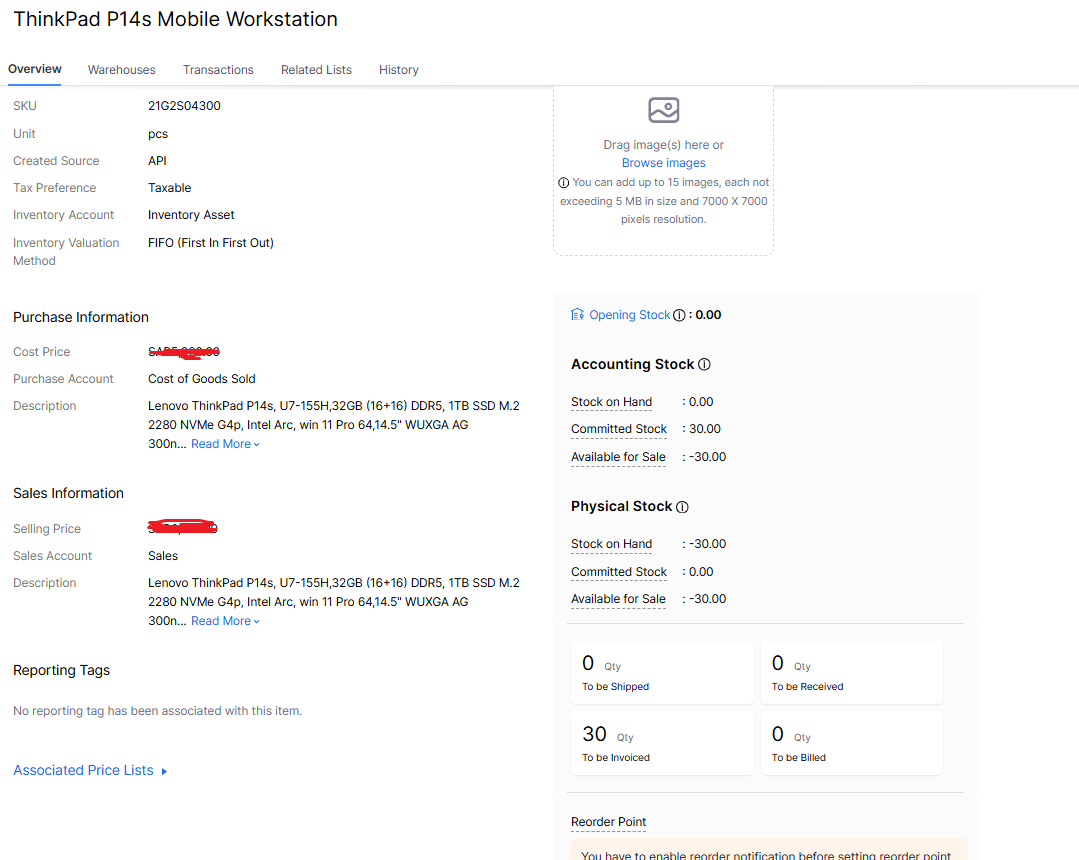Switch to the Overview tab
The width and height of the screenshot is (1079, 860).
pos(34,69)
